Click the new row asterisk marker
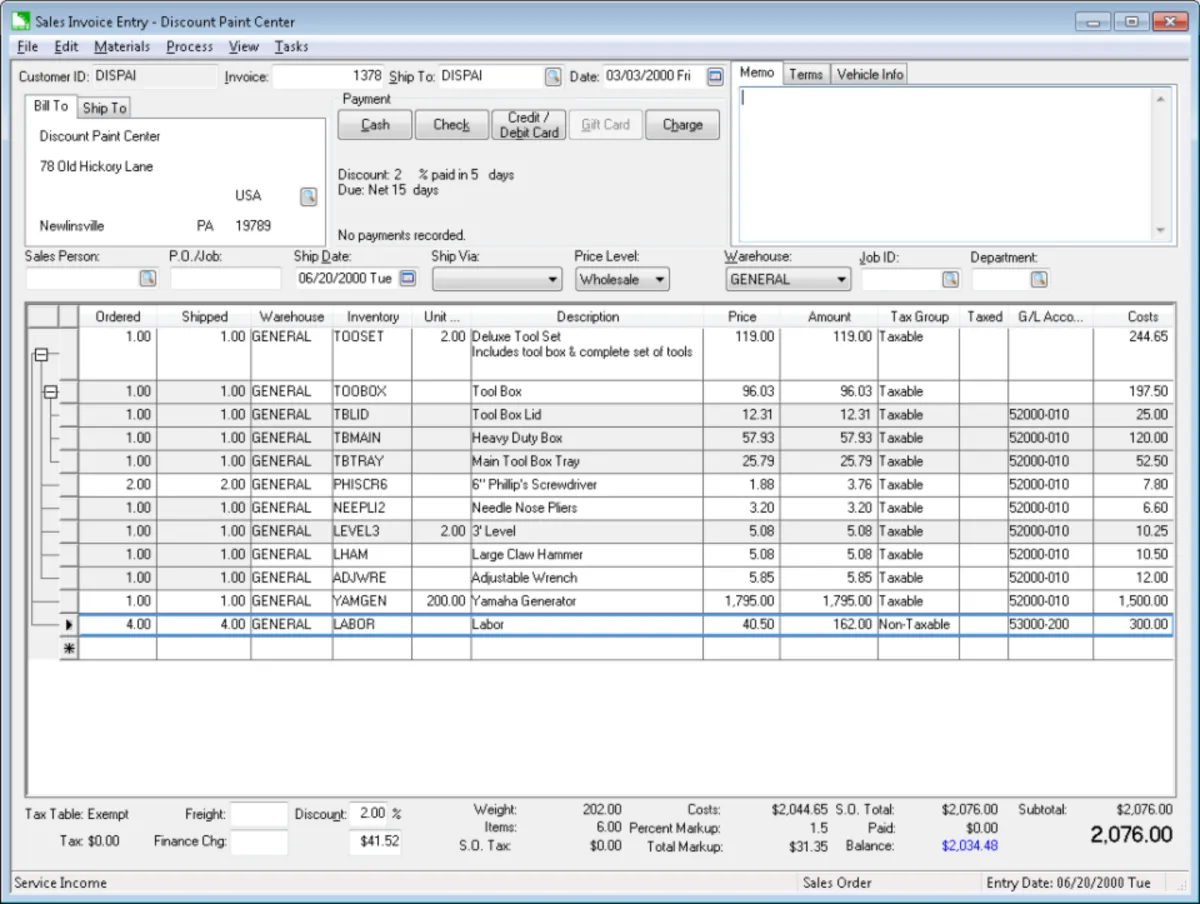The height and width of the screenshot is (904, 1200). click(68, 648)
